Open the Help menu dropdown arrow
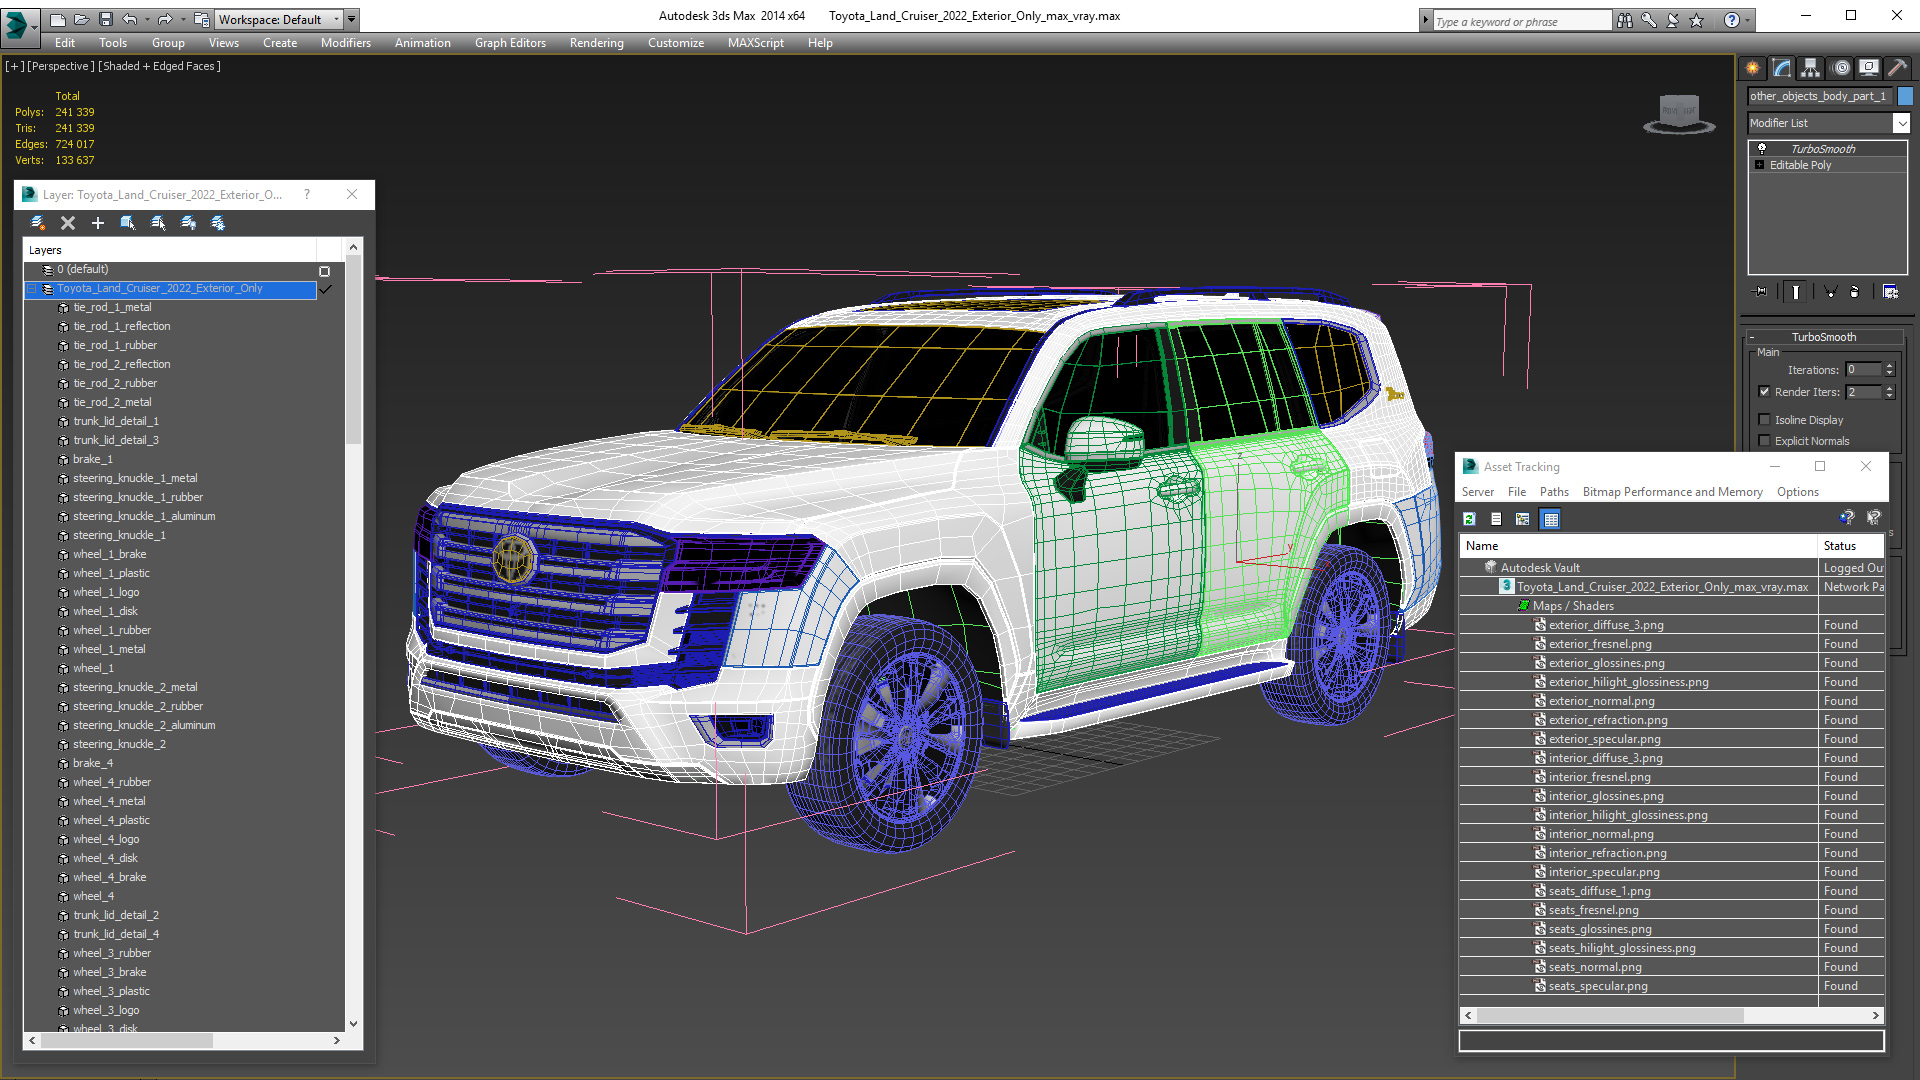 tap(1747, 20)
